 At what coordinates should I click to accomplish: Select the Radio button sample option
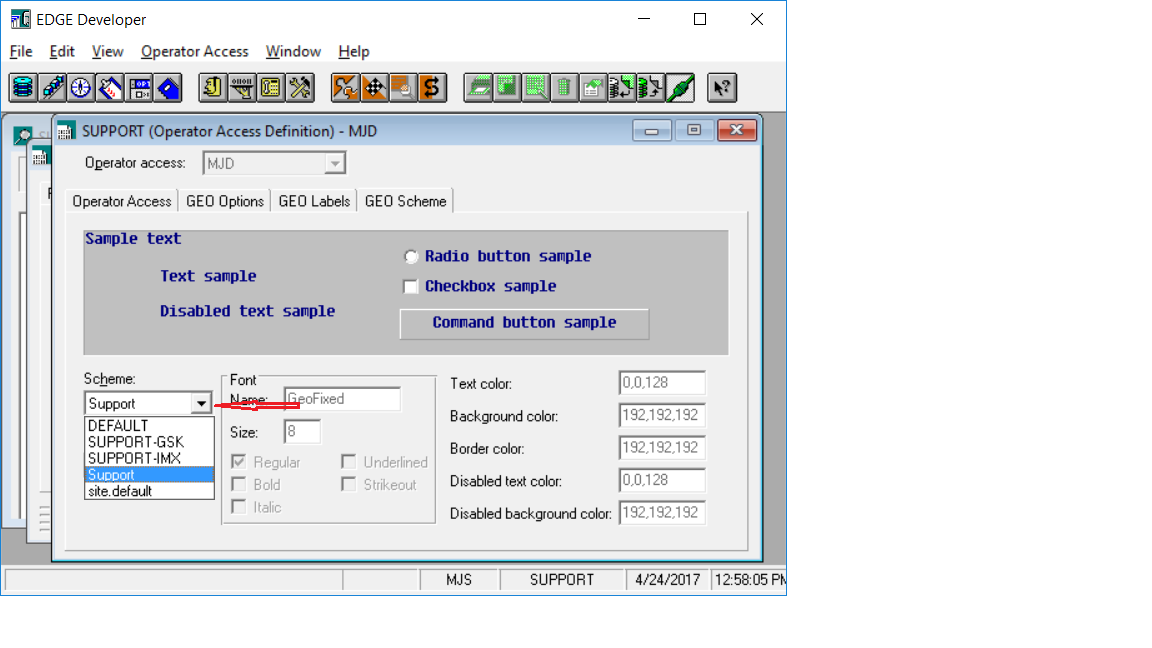411,256
